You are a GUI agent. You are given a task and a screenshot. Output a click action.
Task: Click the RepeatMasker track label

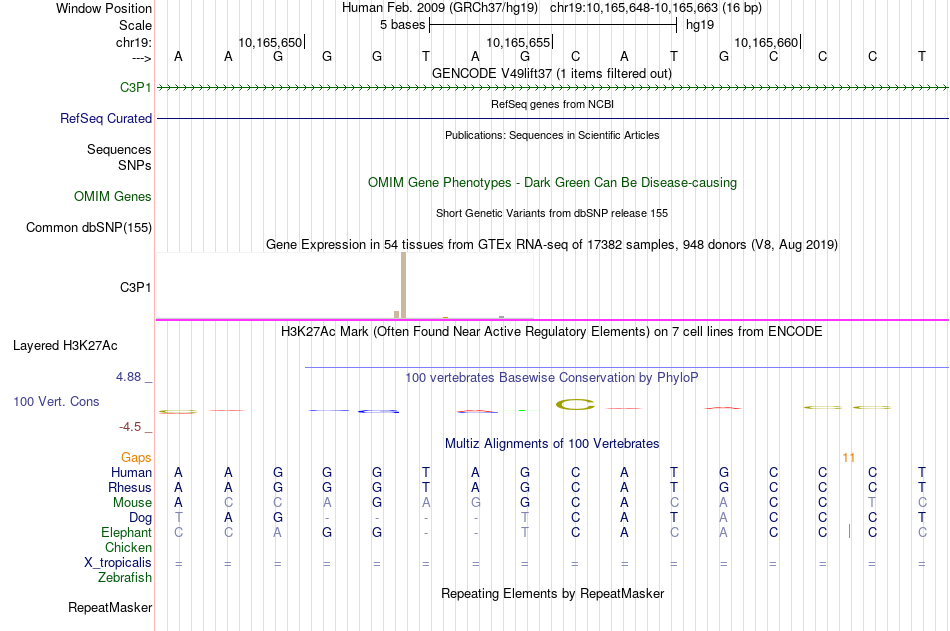click(x=110, y=607)
